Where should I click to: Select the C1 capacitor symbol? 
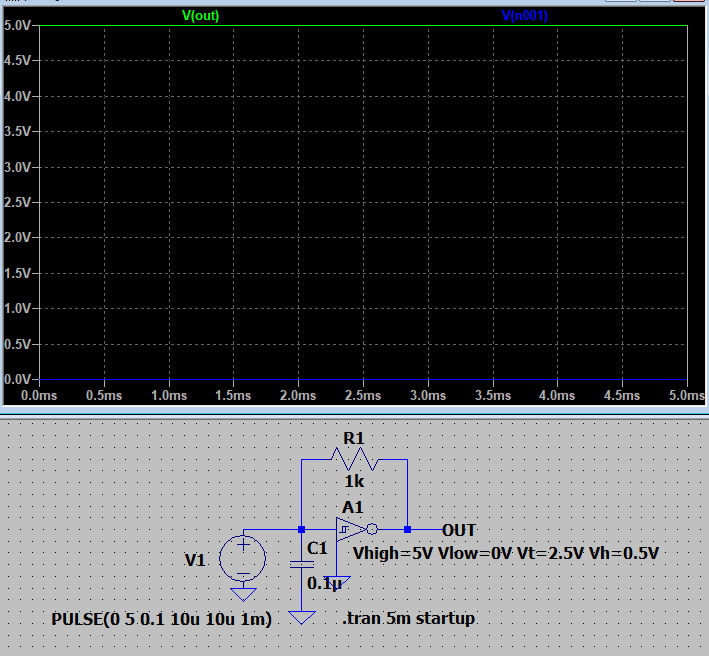pyautogui.click(x=301, y=563)
